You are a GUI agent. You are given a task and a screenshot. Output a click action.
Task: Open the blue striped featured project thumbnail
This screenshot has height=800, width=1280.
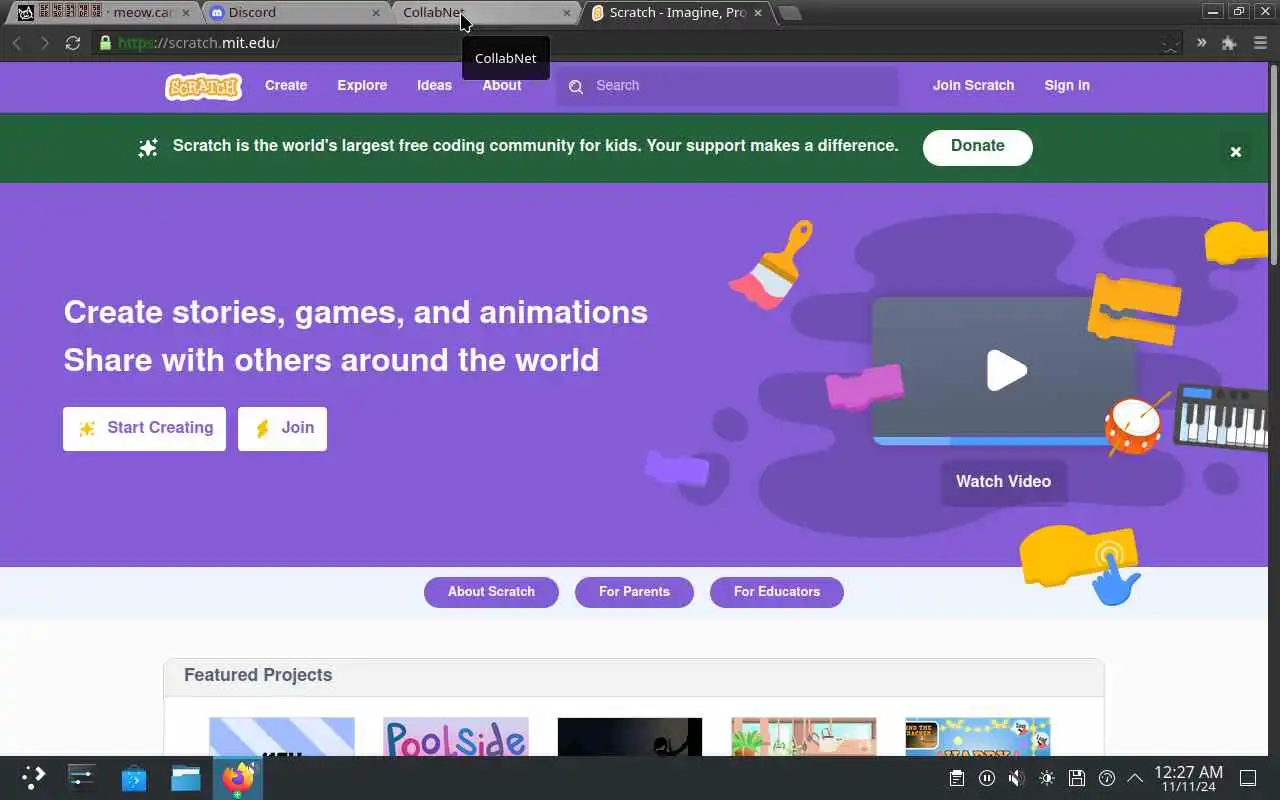[282, 737]
